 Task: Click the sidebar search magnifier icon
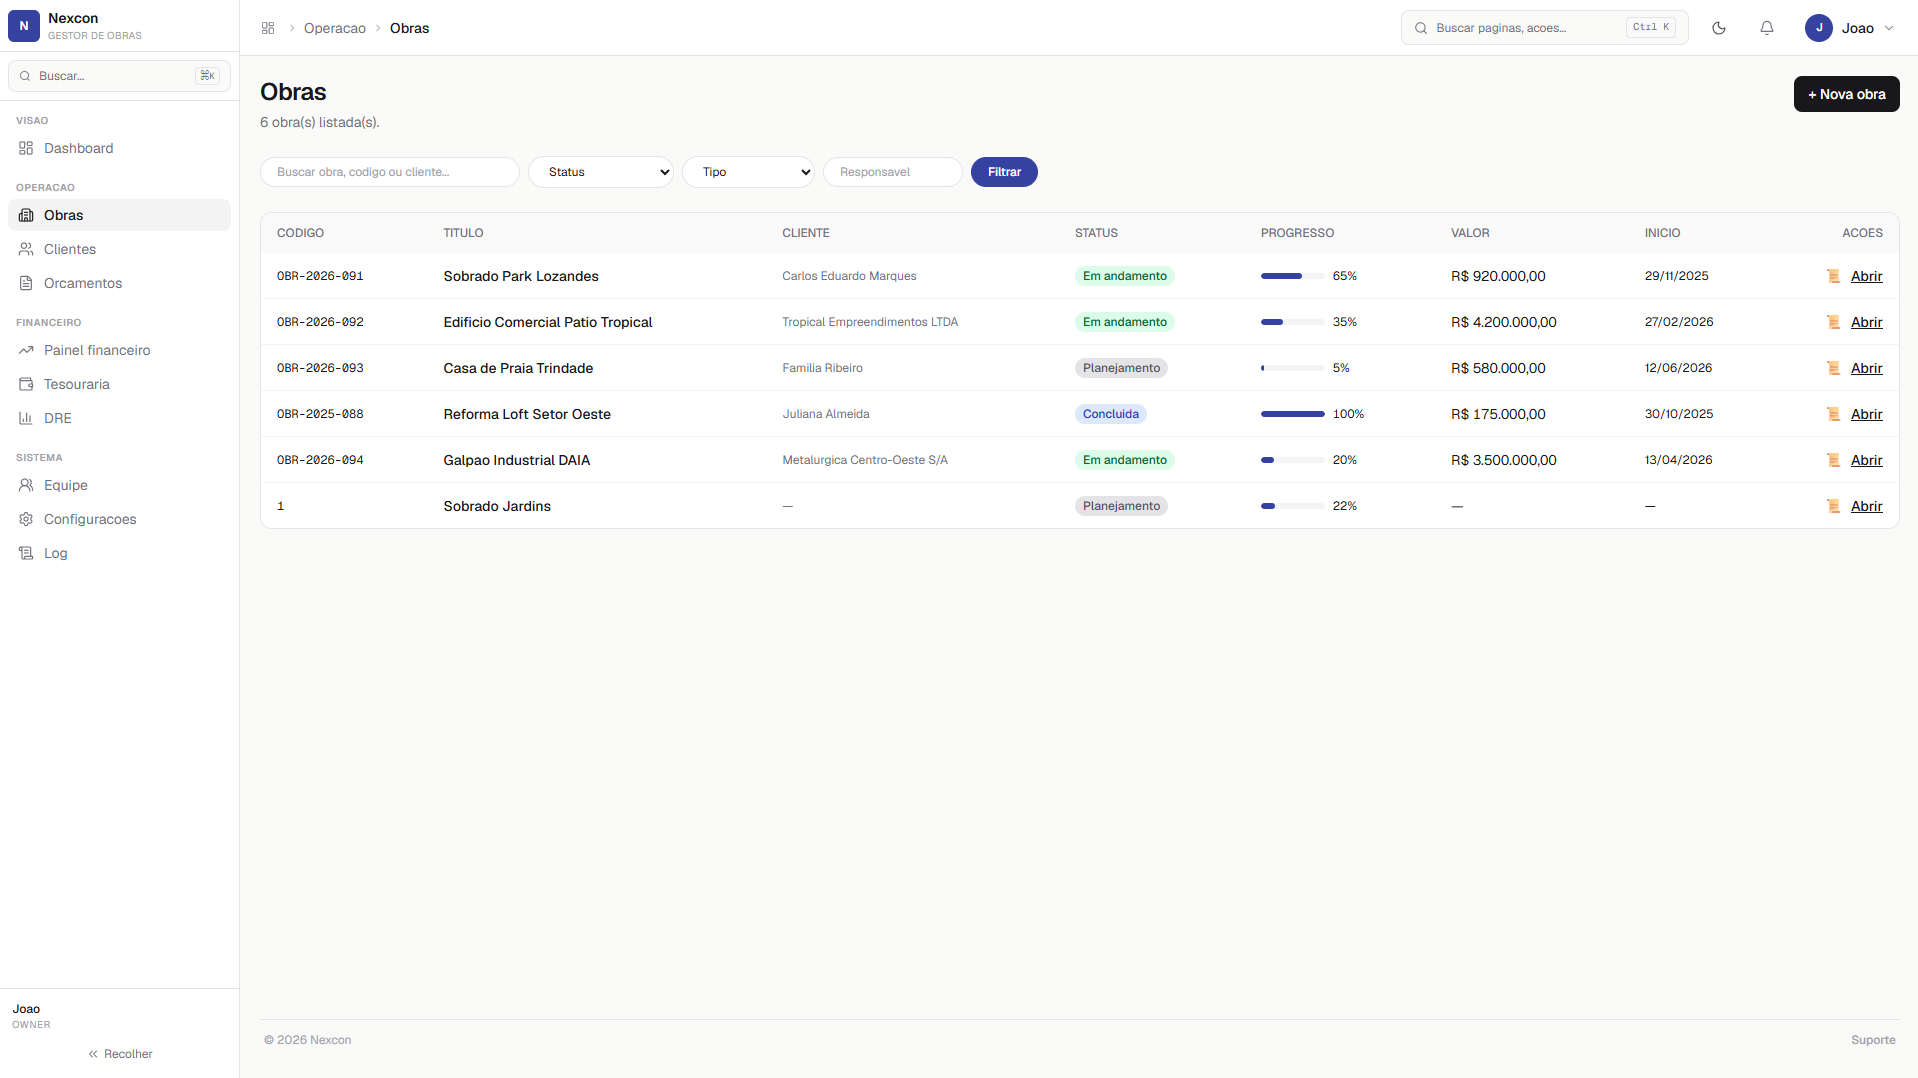25,76
